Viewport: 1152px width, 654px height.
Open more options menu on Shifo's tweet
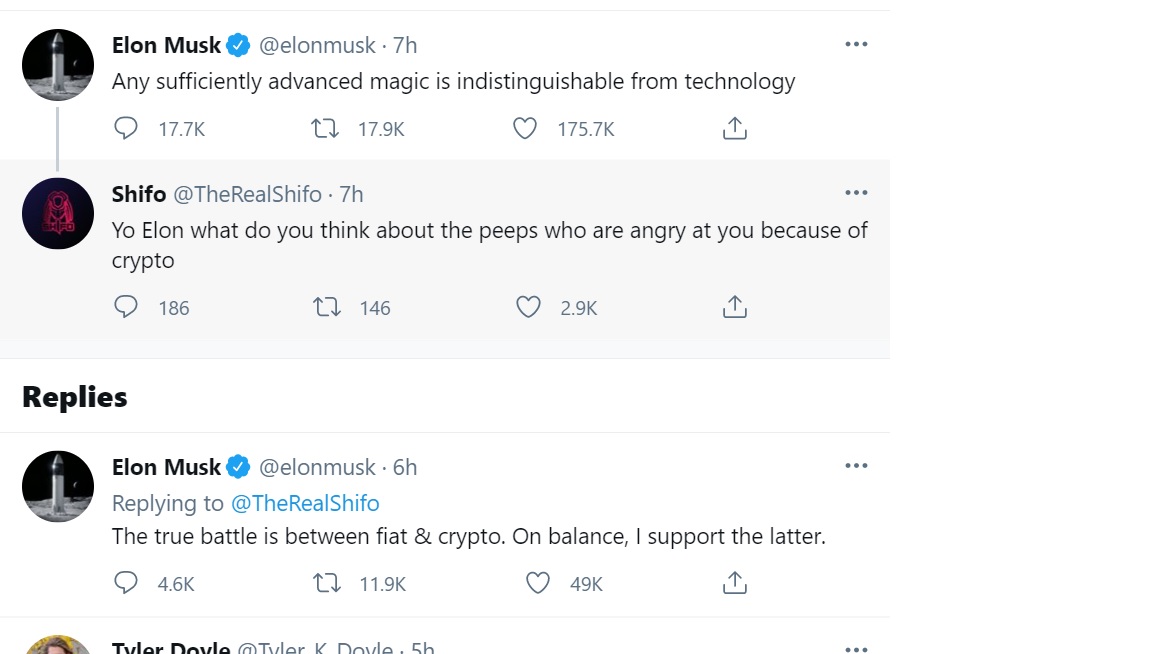856,193
